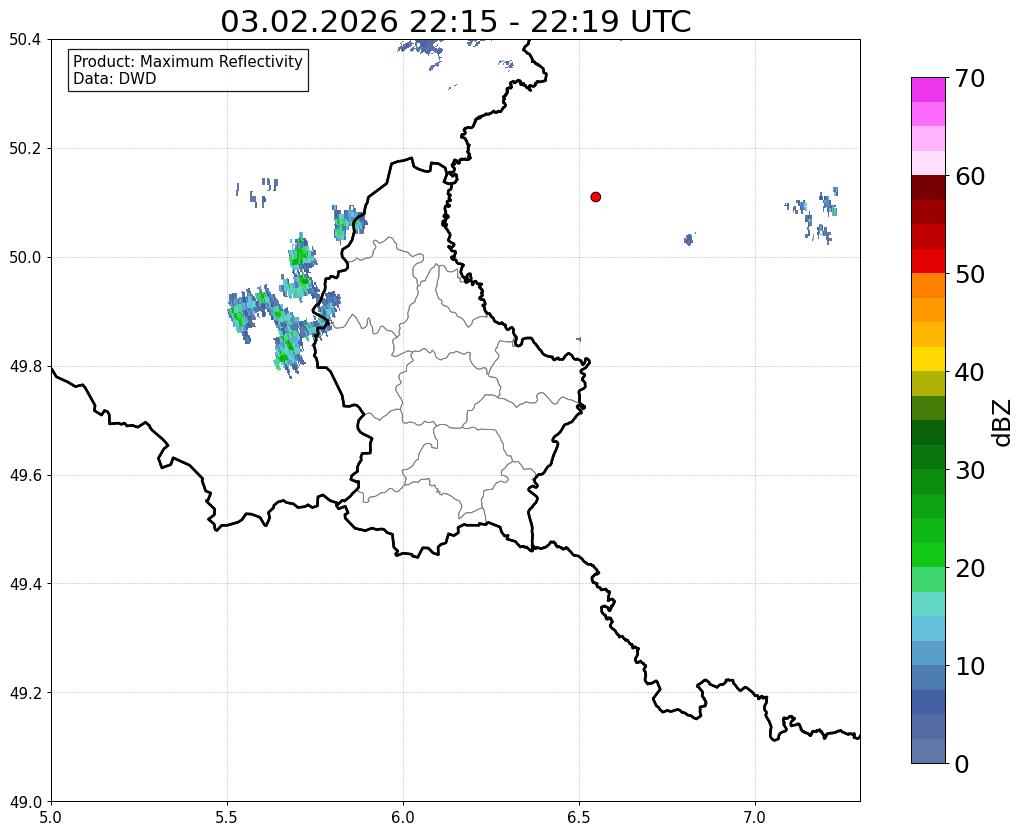Click the 50 tick on colorbar
Viewport: 1023px width, 834px height.
pyautogui.click(x=970, y=274)
